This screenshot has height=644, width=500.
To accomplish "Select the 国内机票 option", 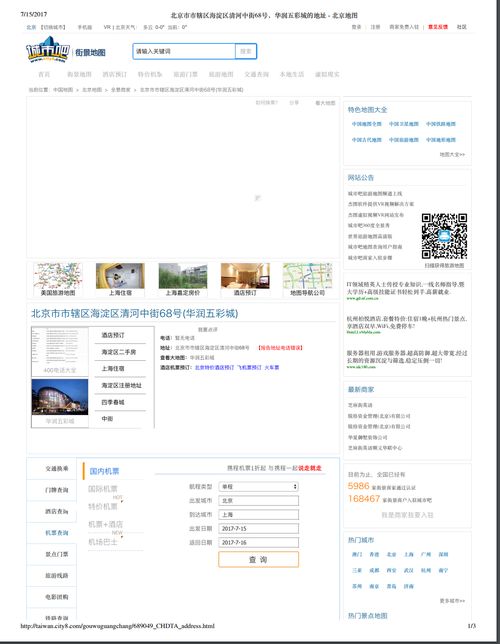I will pos(104,471).
